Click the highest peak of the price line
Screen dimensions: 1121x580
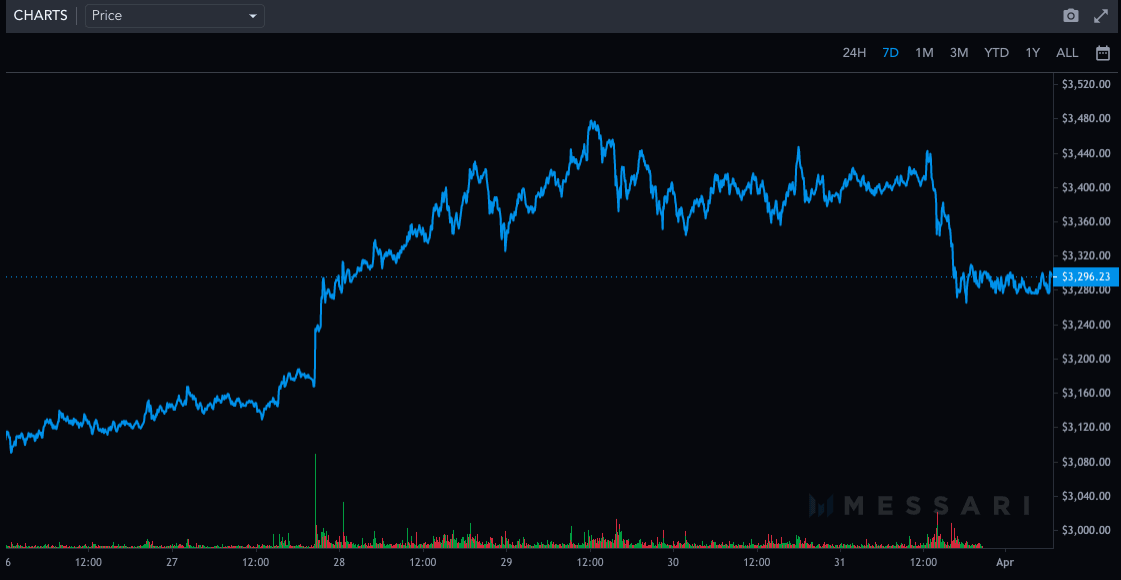[x=592, y=120]
